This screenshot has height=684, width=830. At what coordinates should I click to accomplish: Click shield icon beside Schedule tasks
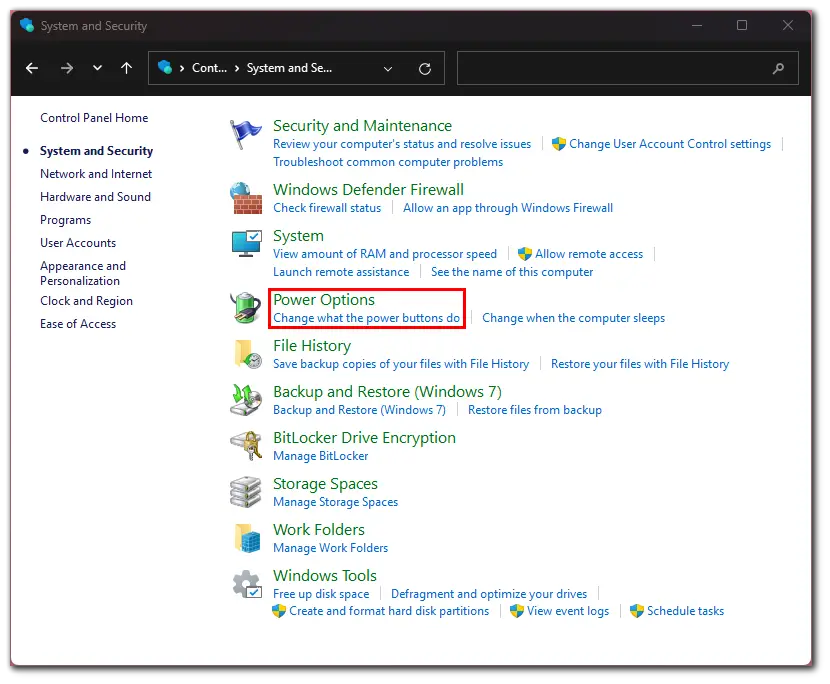point(637,611)
